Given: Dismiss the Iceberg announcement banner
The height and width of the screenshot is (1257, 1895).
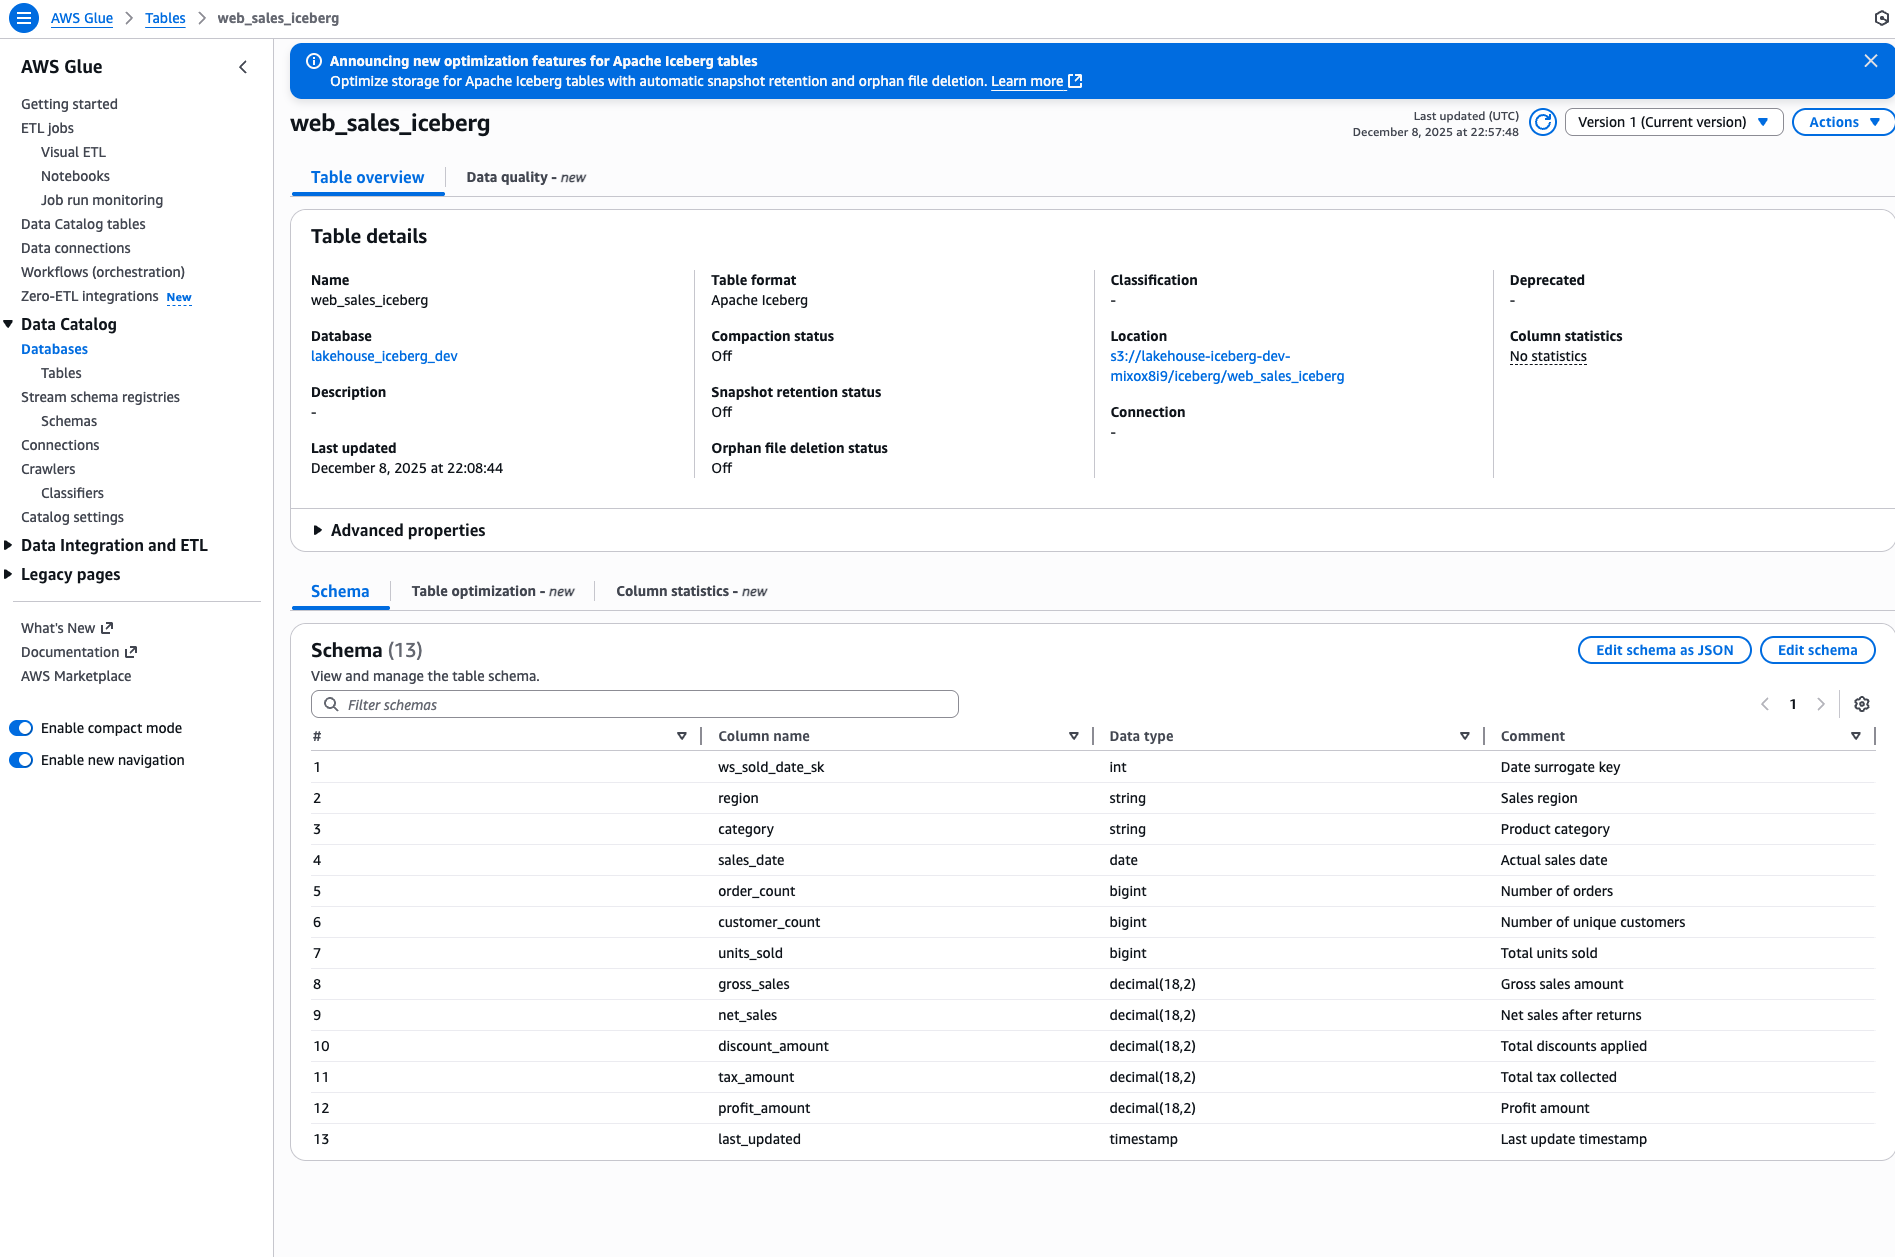Looking at the screenshot, I should [1870, 61].
